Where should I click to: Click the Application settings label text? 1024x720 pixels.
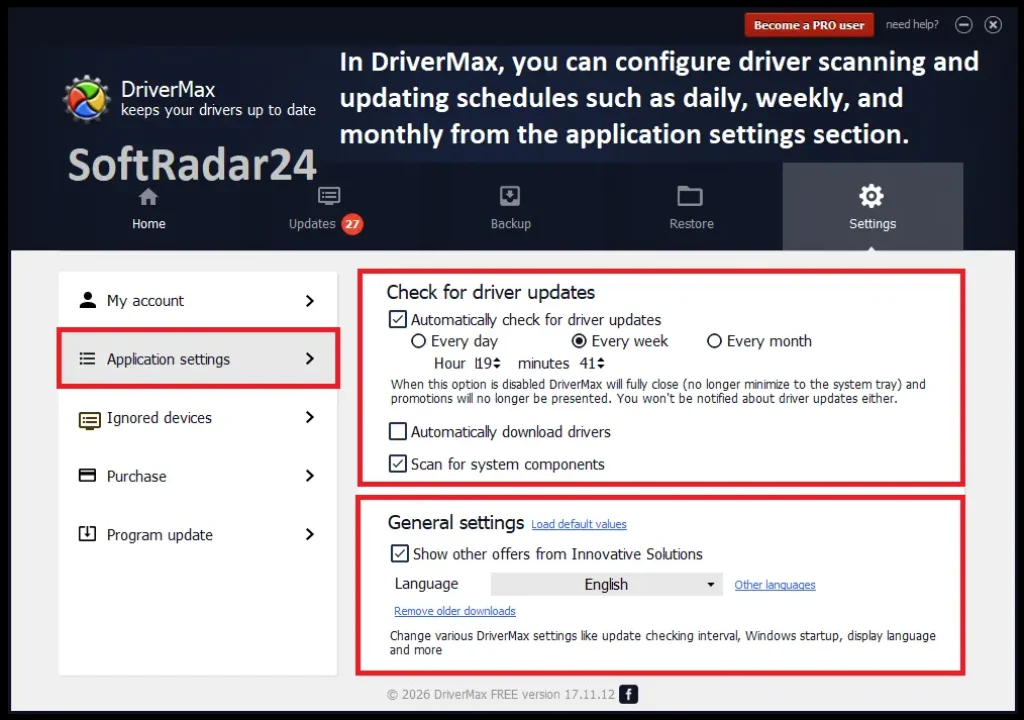[x=168, y=359]
